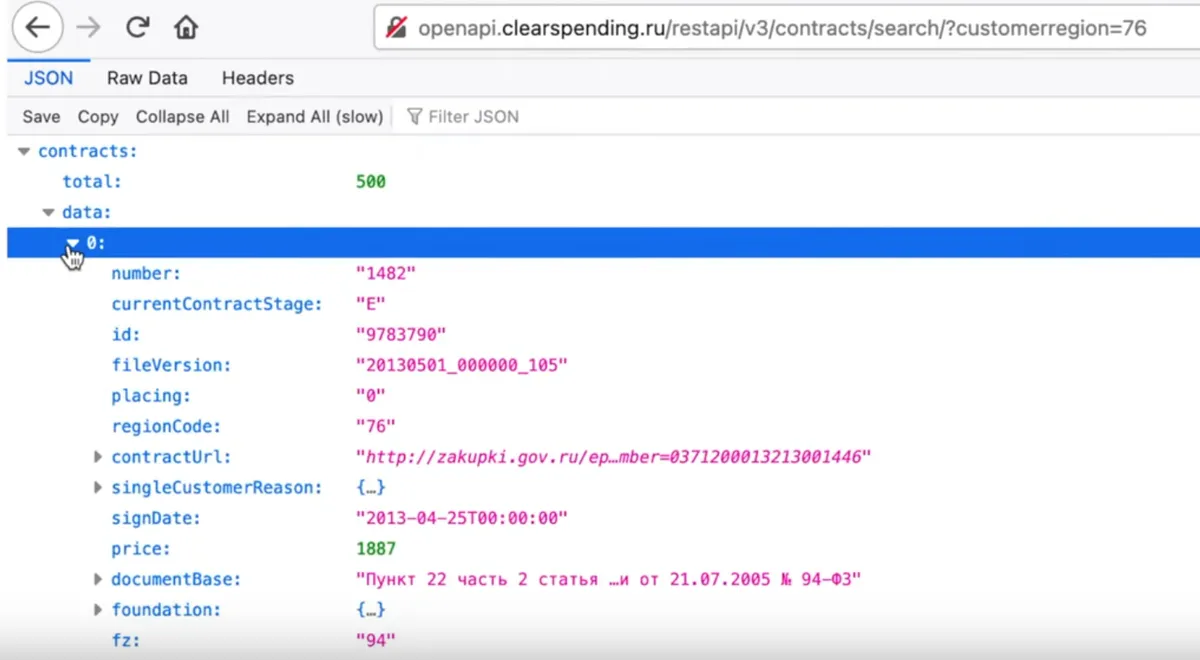This screenshot has height=660, width=1200.
Task: Collapse the contracts root node
Action: (x=24, y=152)
